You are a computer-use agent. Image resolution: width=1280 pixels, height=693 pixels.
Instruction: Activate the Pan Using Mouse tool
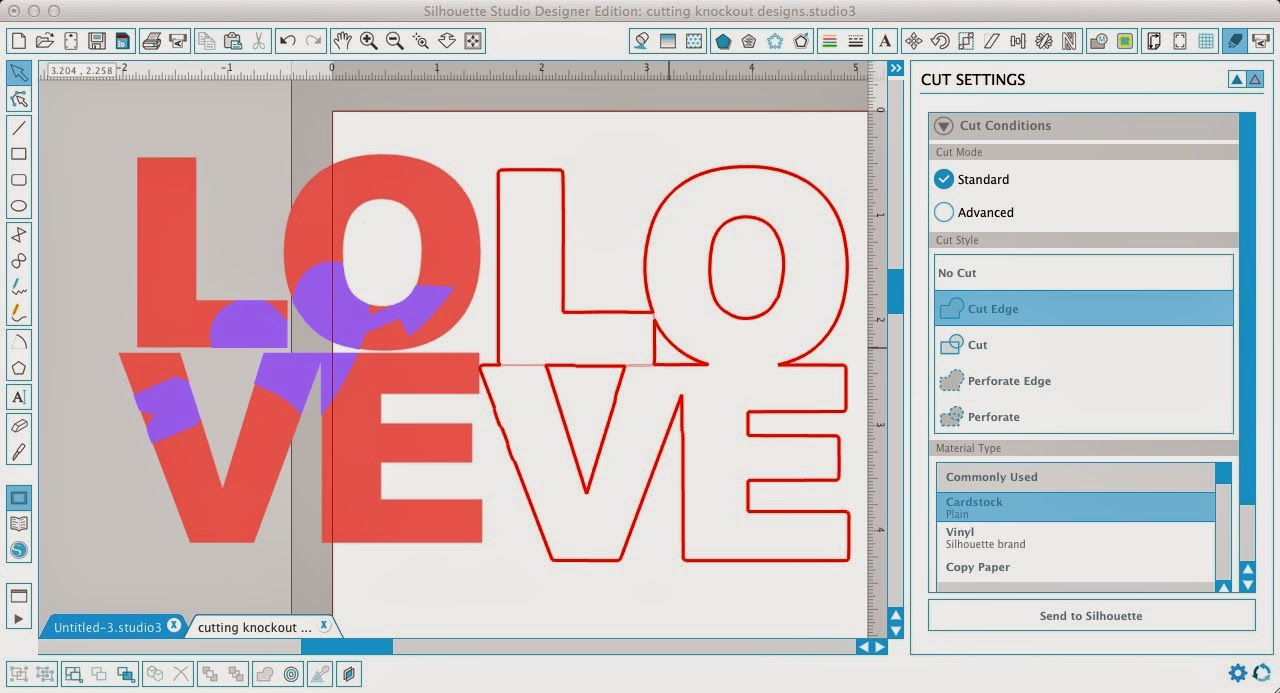(343, 41)
